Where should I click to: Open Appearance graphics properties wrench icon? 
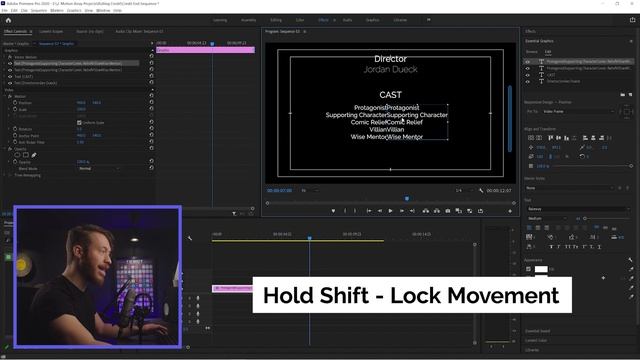[x=630, y=260]
